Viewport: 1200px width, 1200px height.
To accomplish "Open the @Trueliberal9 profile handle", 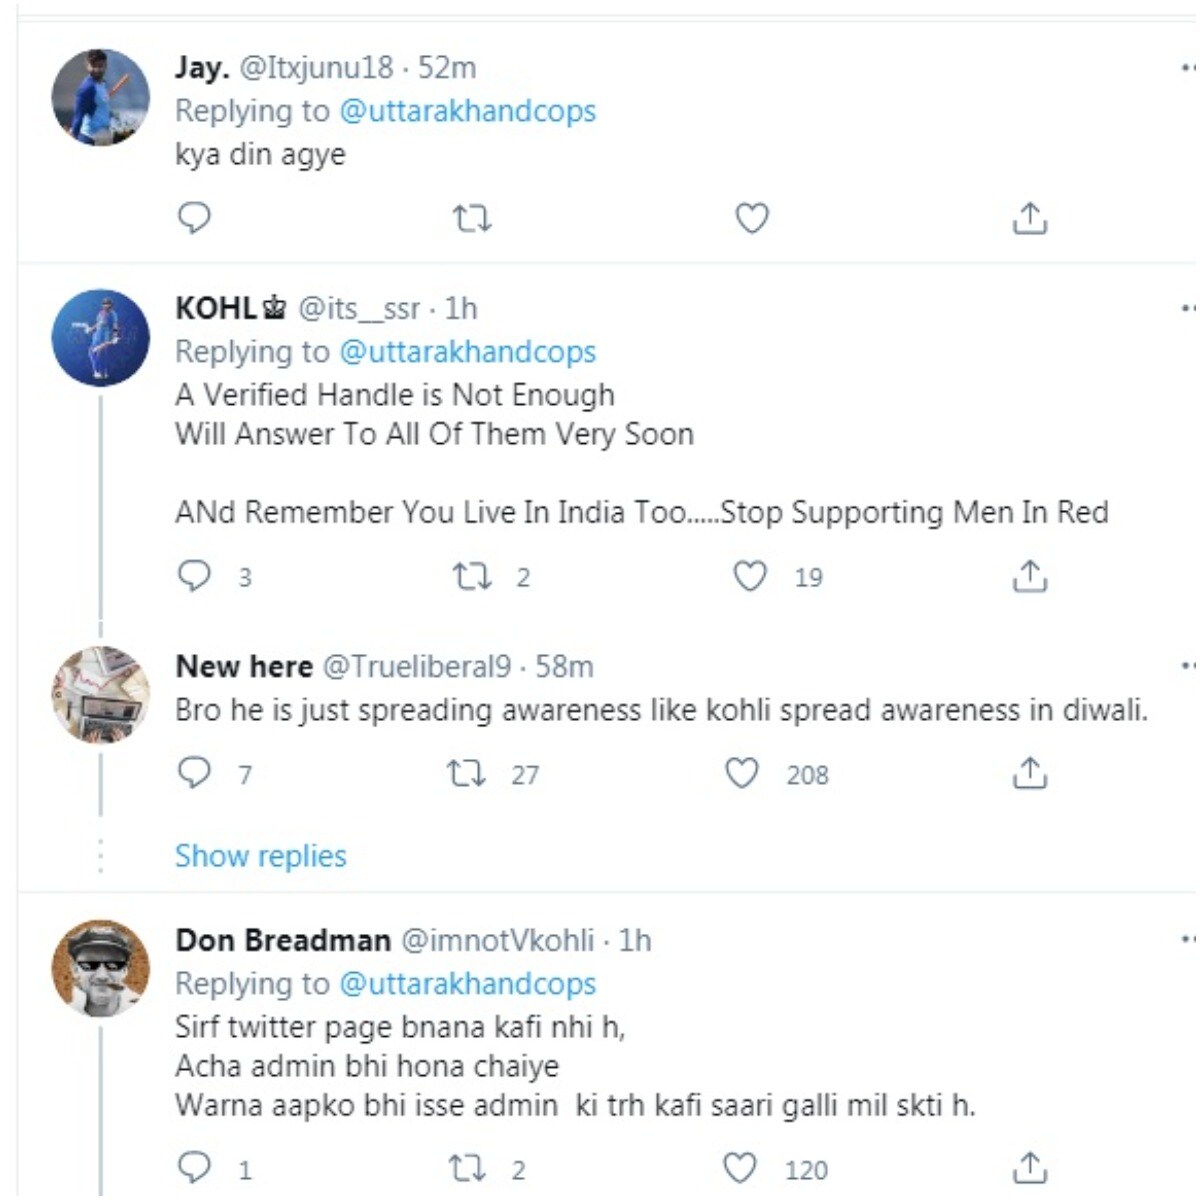I will pyautogui.click(x=417, y=666).
